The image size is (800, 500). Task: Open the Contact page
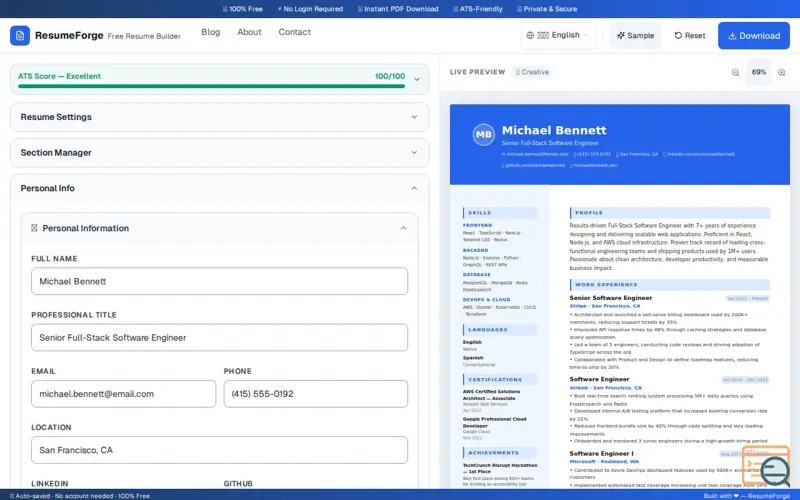pos(294,32)
